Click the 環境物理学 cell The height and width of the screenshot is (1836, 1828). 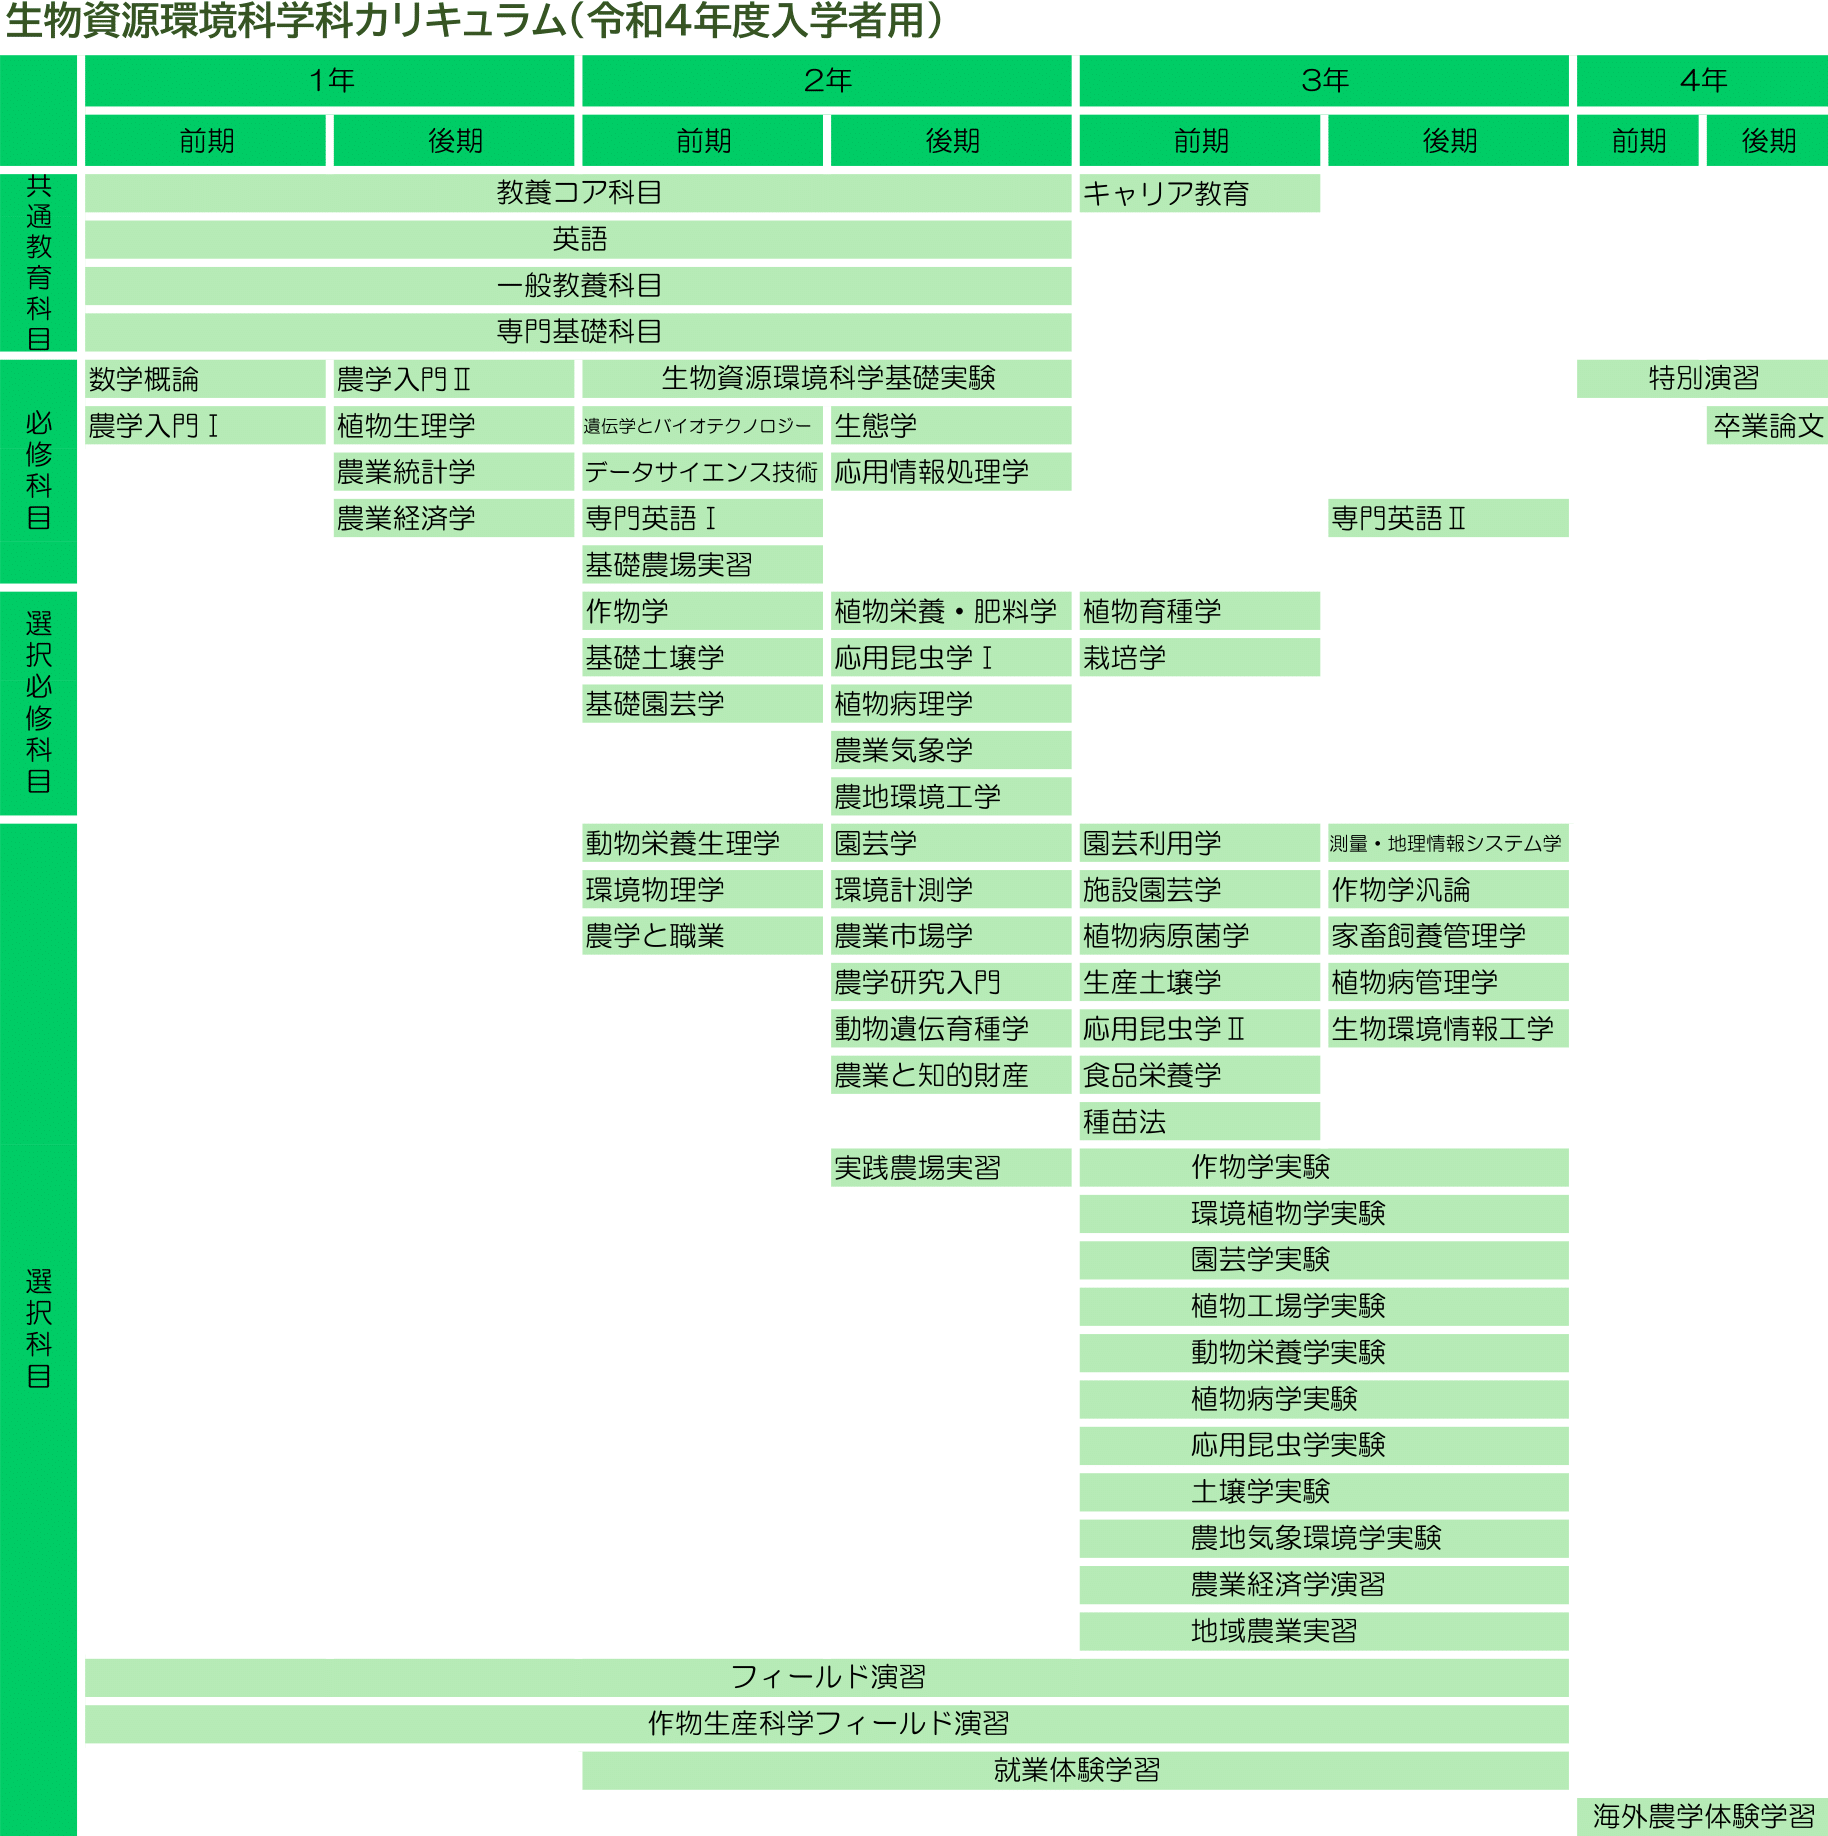[x=702, y=890]
